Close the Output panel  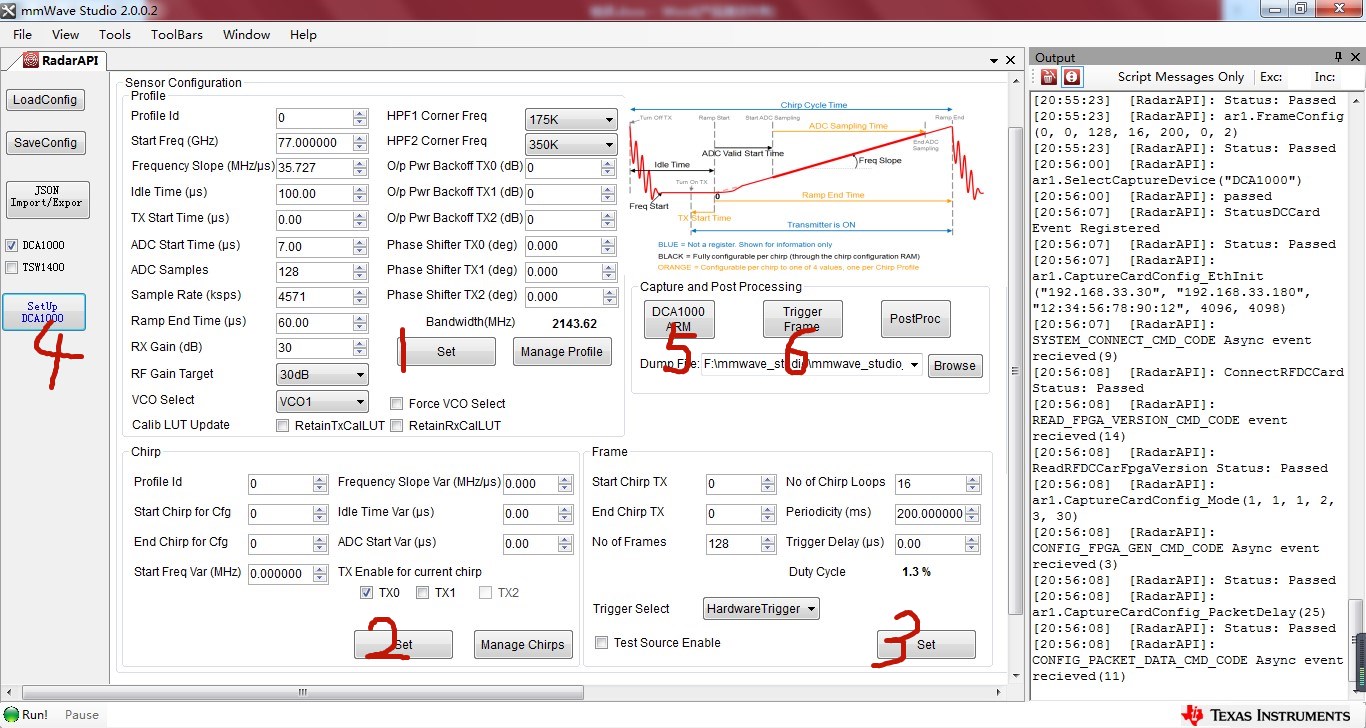point(1353,57)
